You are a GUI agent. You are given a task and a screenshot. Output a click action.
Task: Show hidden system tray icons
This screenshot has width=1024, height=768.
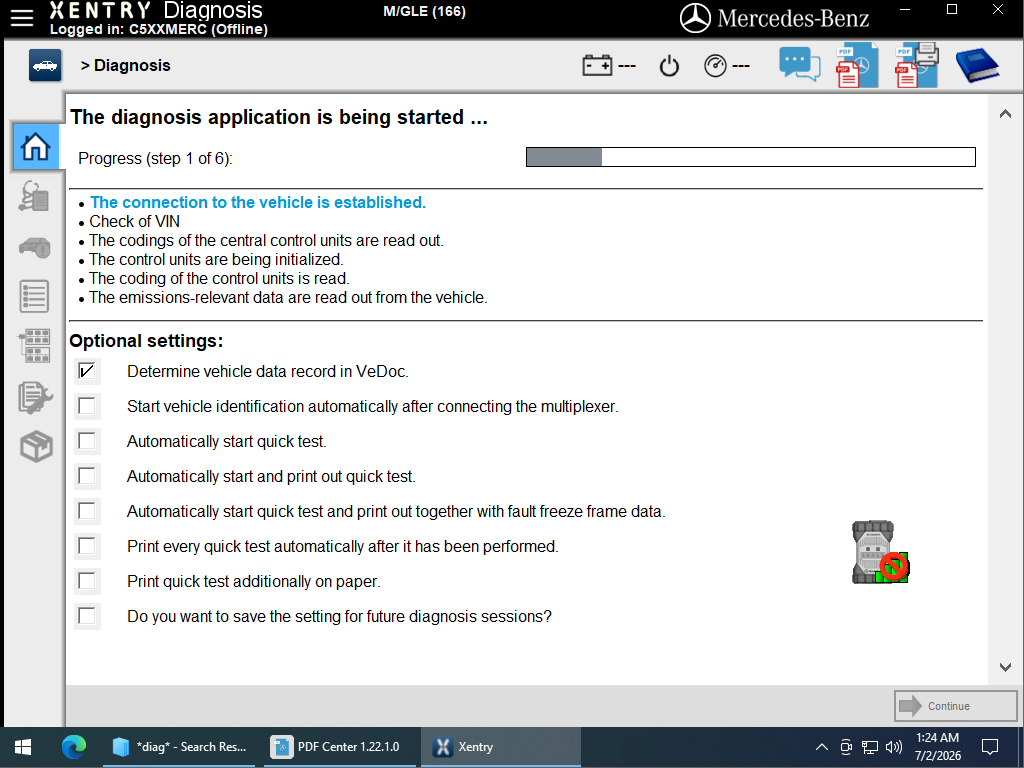click(x=822, y=747)
